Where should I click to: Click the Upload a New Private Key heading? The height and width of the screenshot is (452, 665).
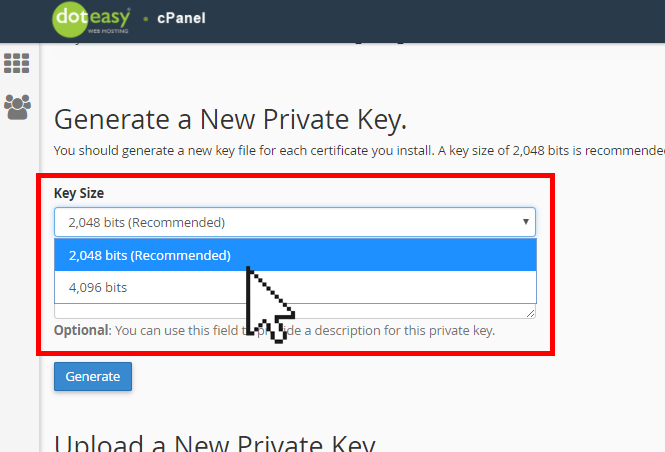215,443
